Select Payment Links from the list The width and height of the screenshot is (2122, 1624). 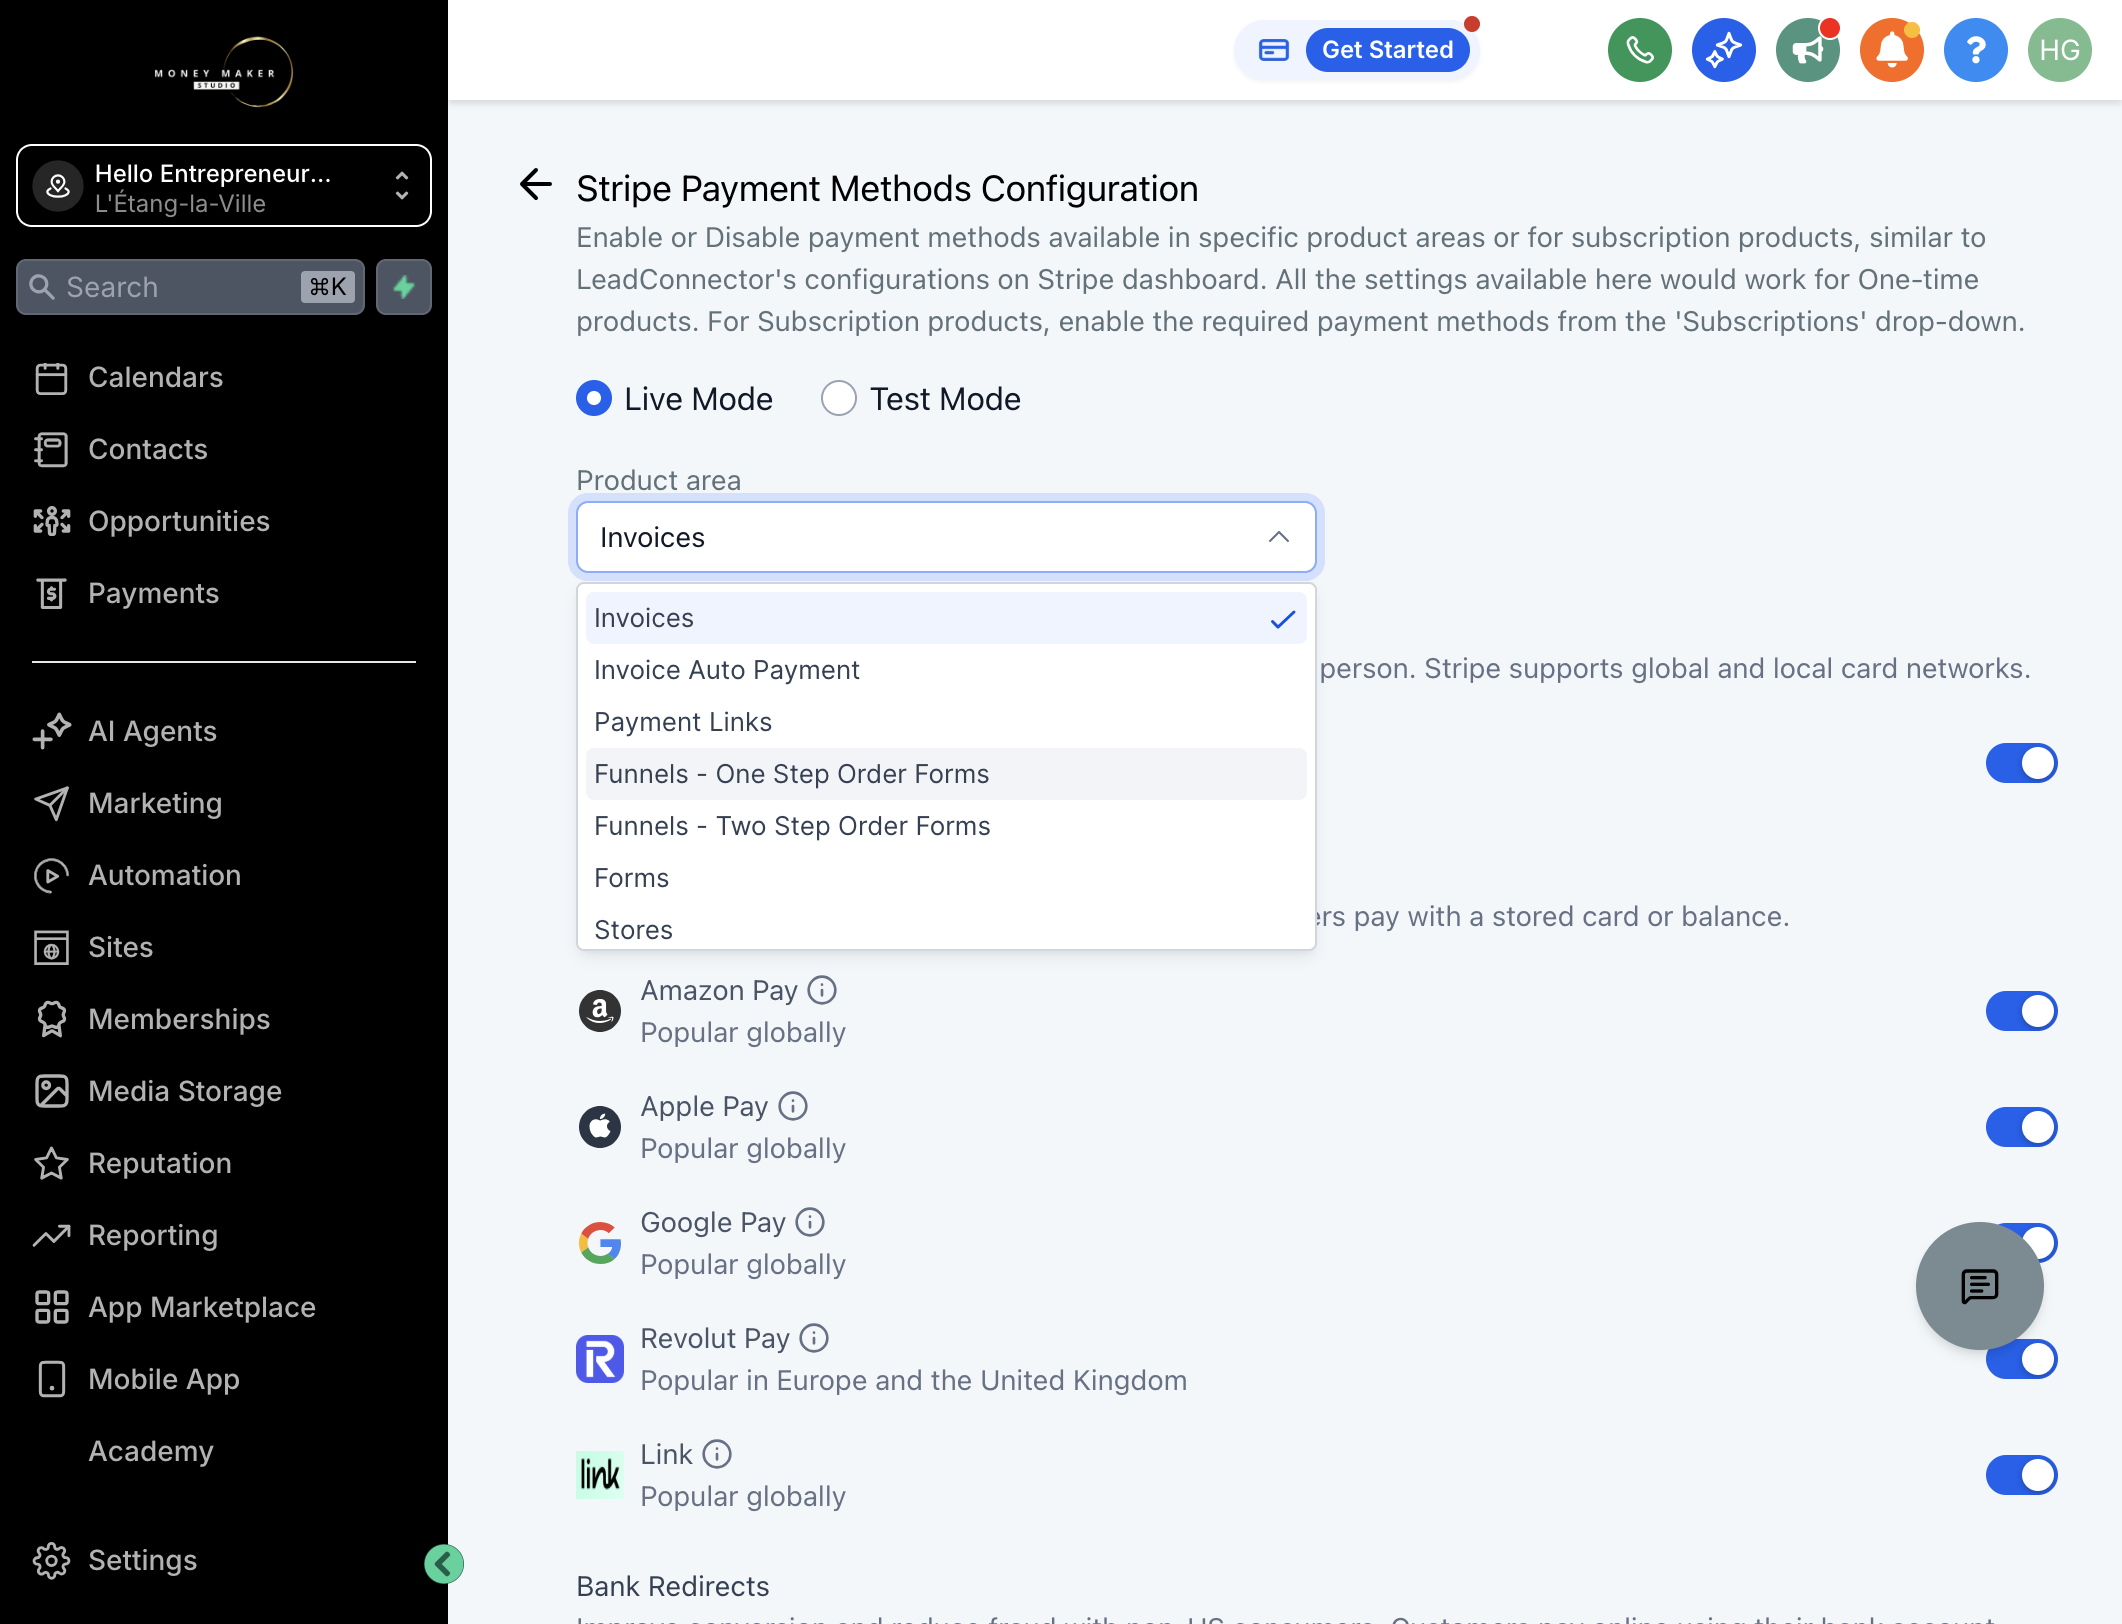(946, 722)
